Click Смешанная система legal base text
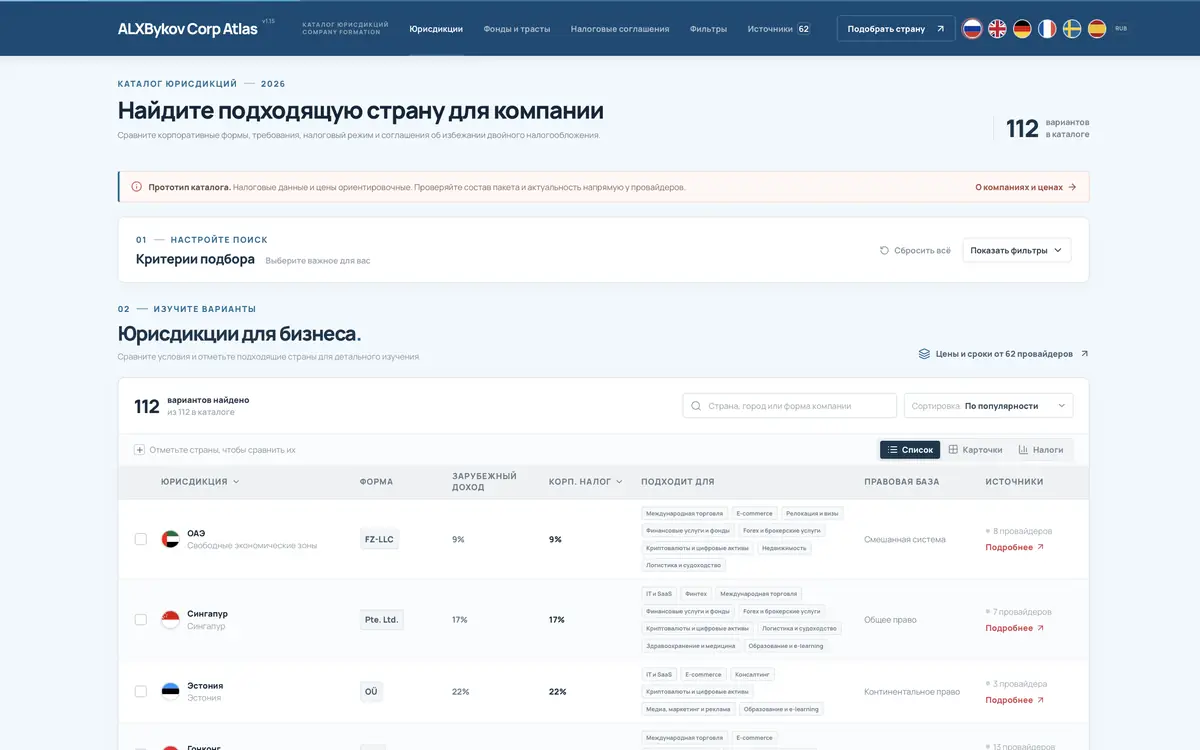This screenshot has width=1200, height=750. pyautogui.click(x=905, y=539)
